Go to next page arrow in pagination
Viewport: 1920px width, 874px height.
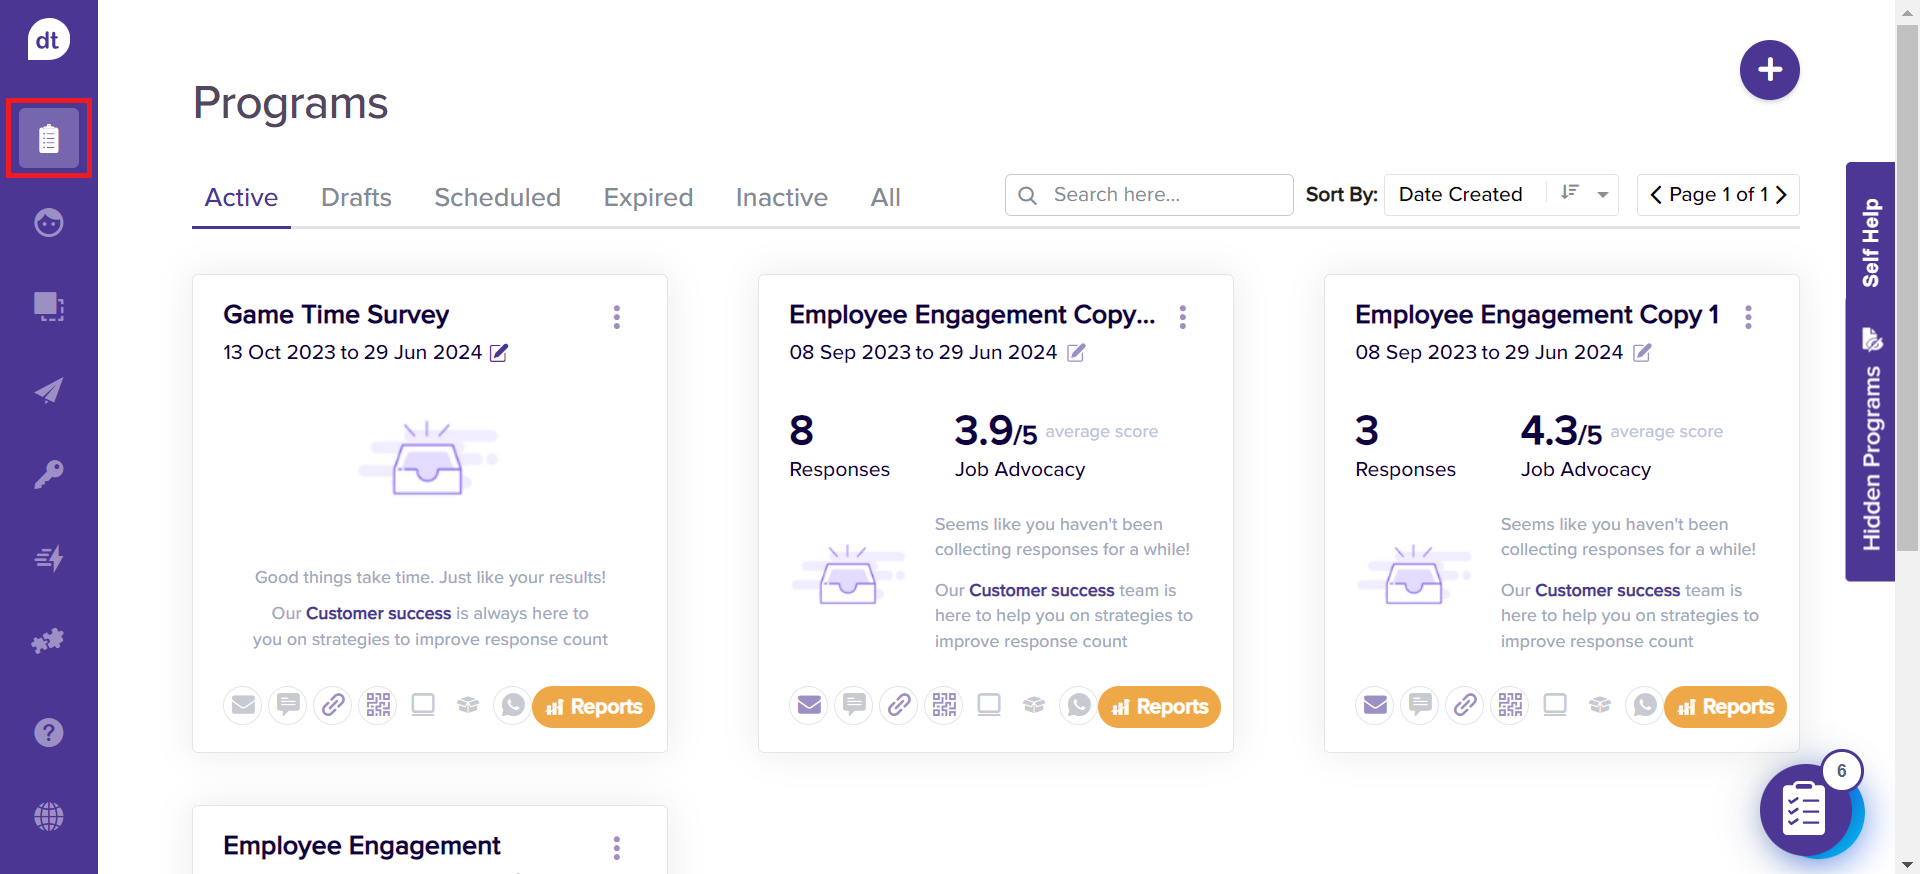point(1781,195)
